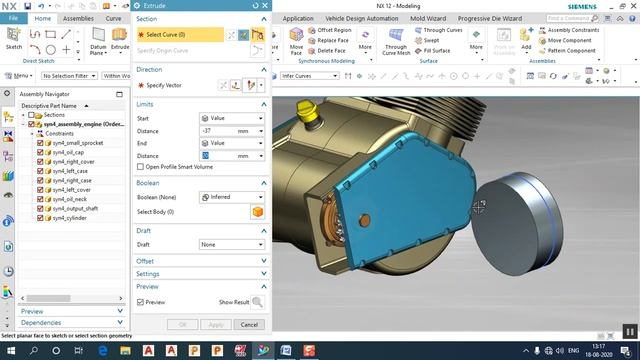Select the Direct Sketch rectangle tool
This screenshot has width=640, height=360.
pyautogui.click(x=51, y=34)
